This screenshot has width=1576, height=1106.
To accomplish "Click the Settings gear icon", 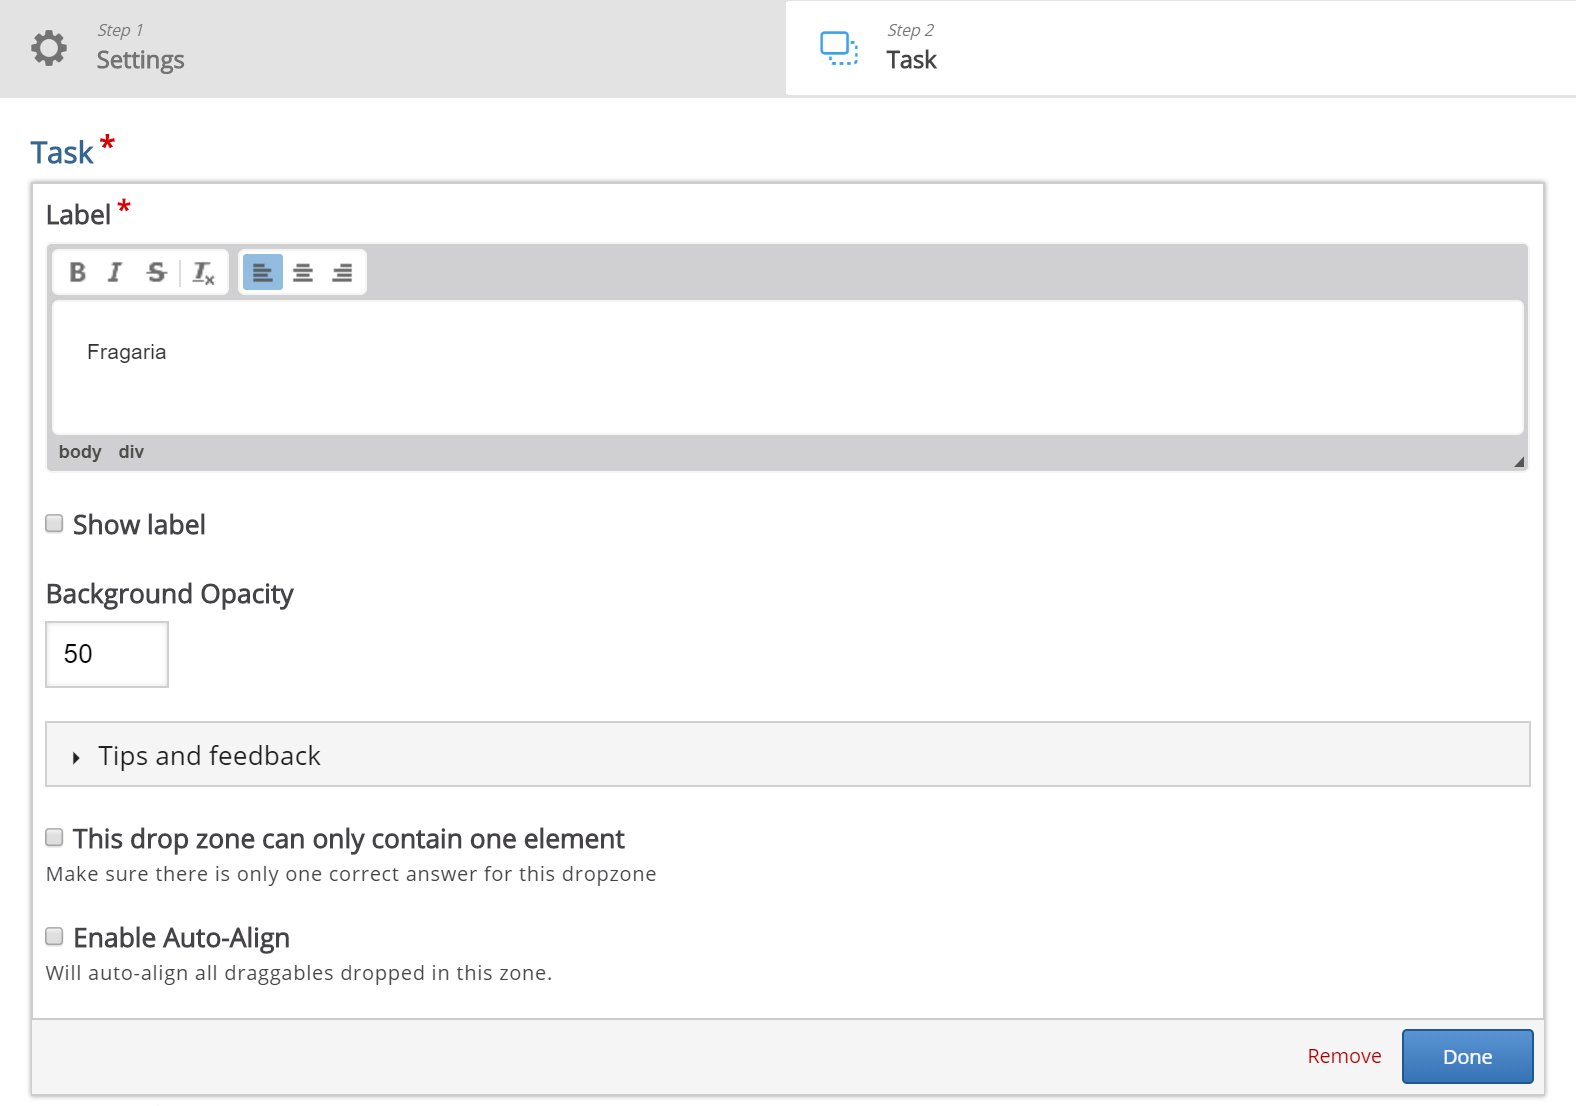I will [49, 48].
